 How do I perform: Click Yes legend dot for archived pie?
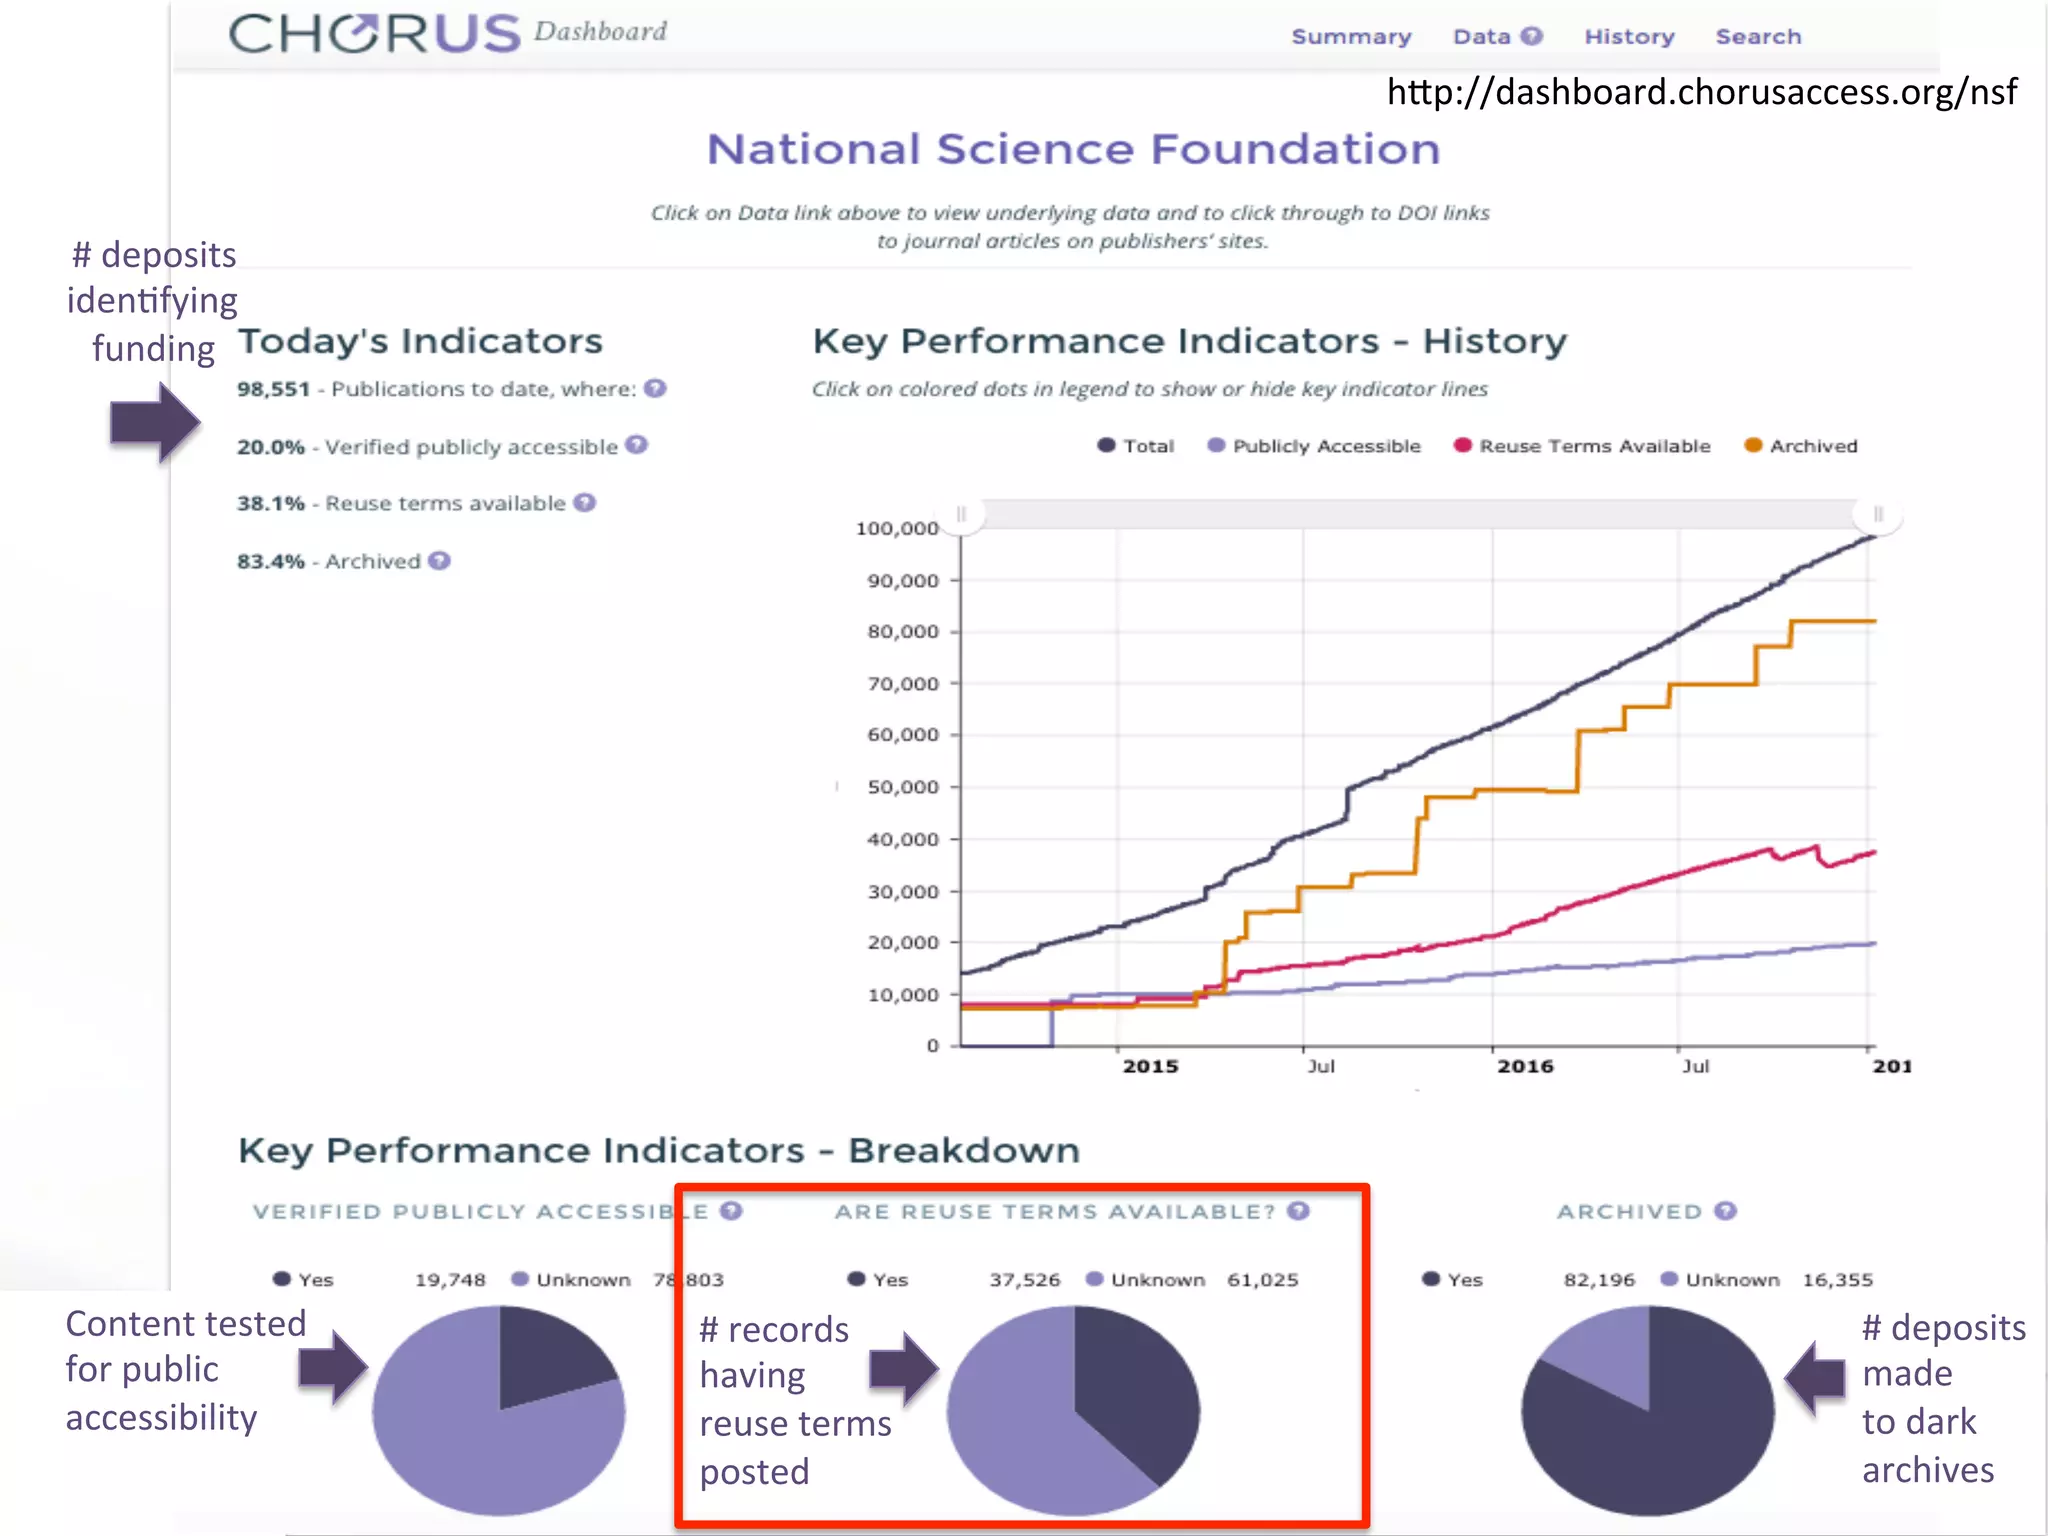click(x=1431, y=1279)
